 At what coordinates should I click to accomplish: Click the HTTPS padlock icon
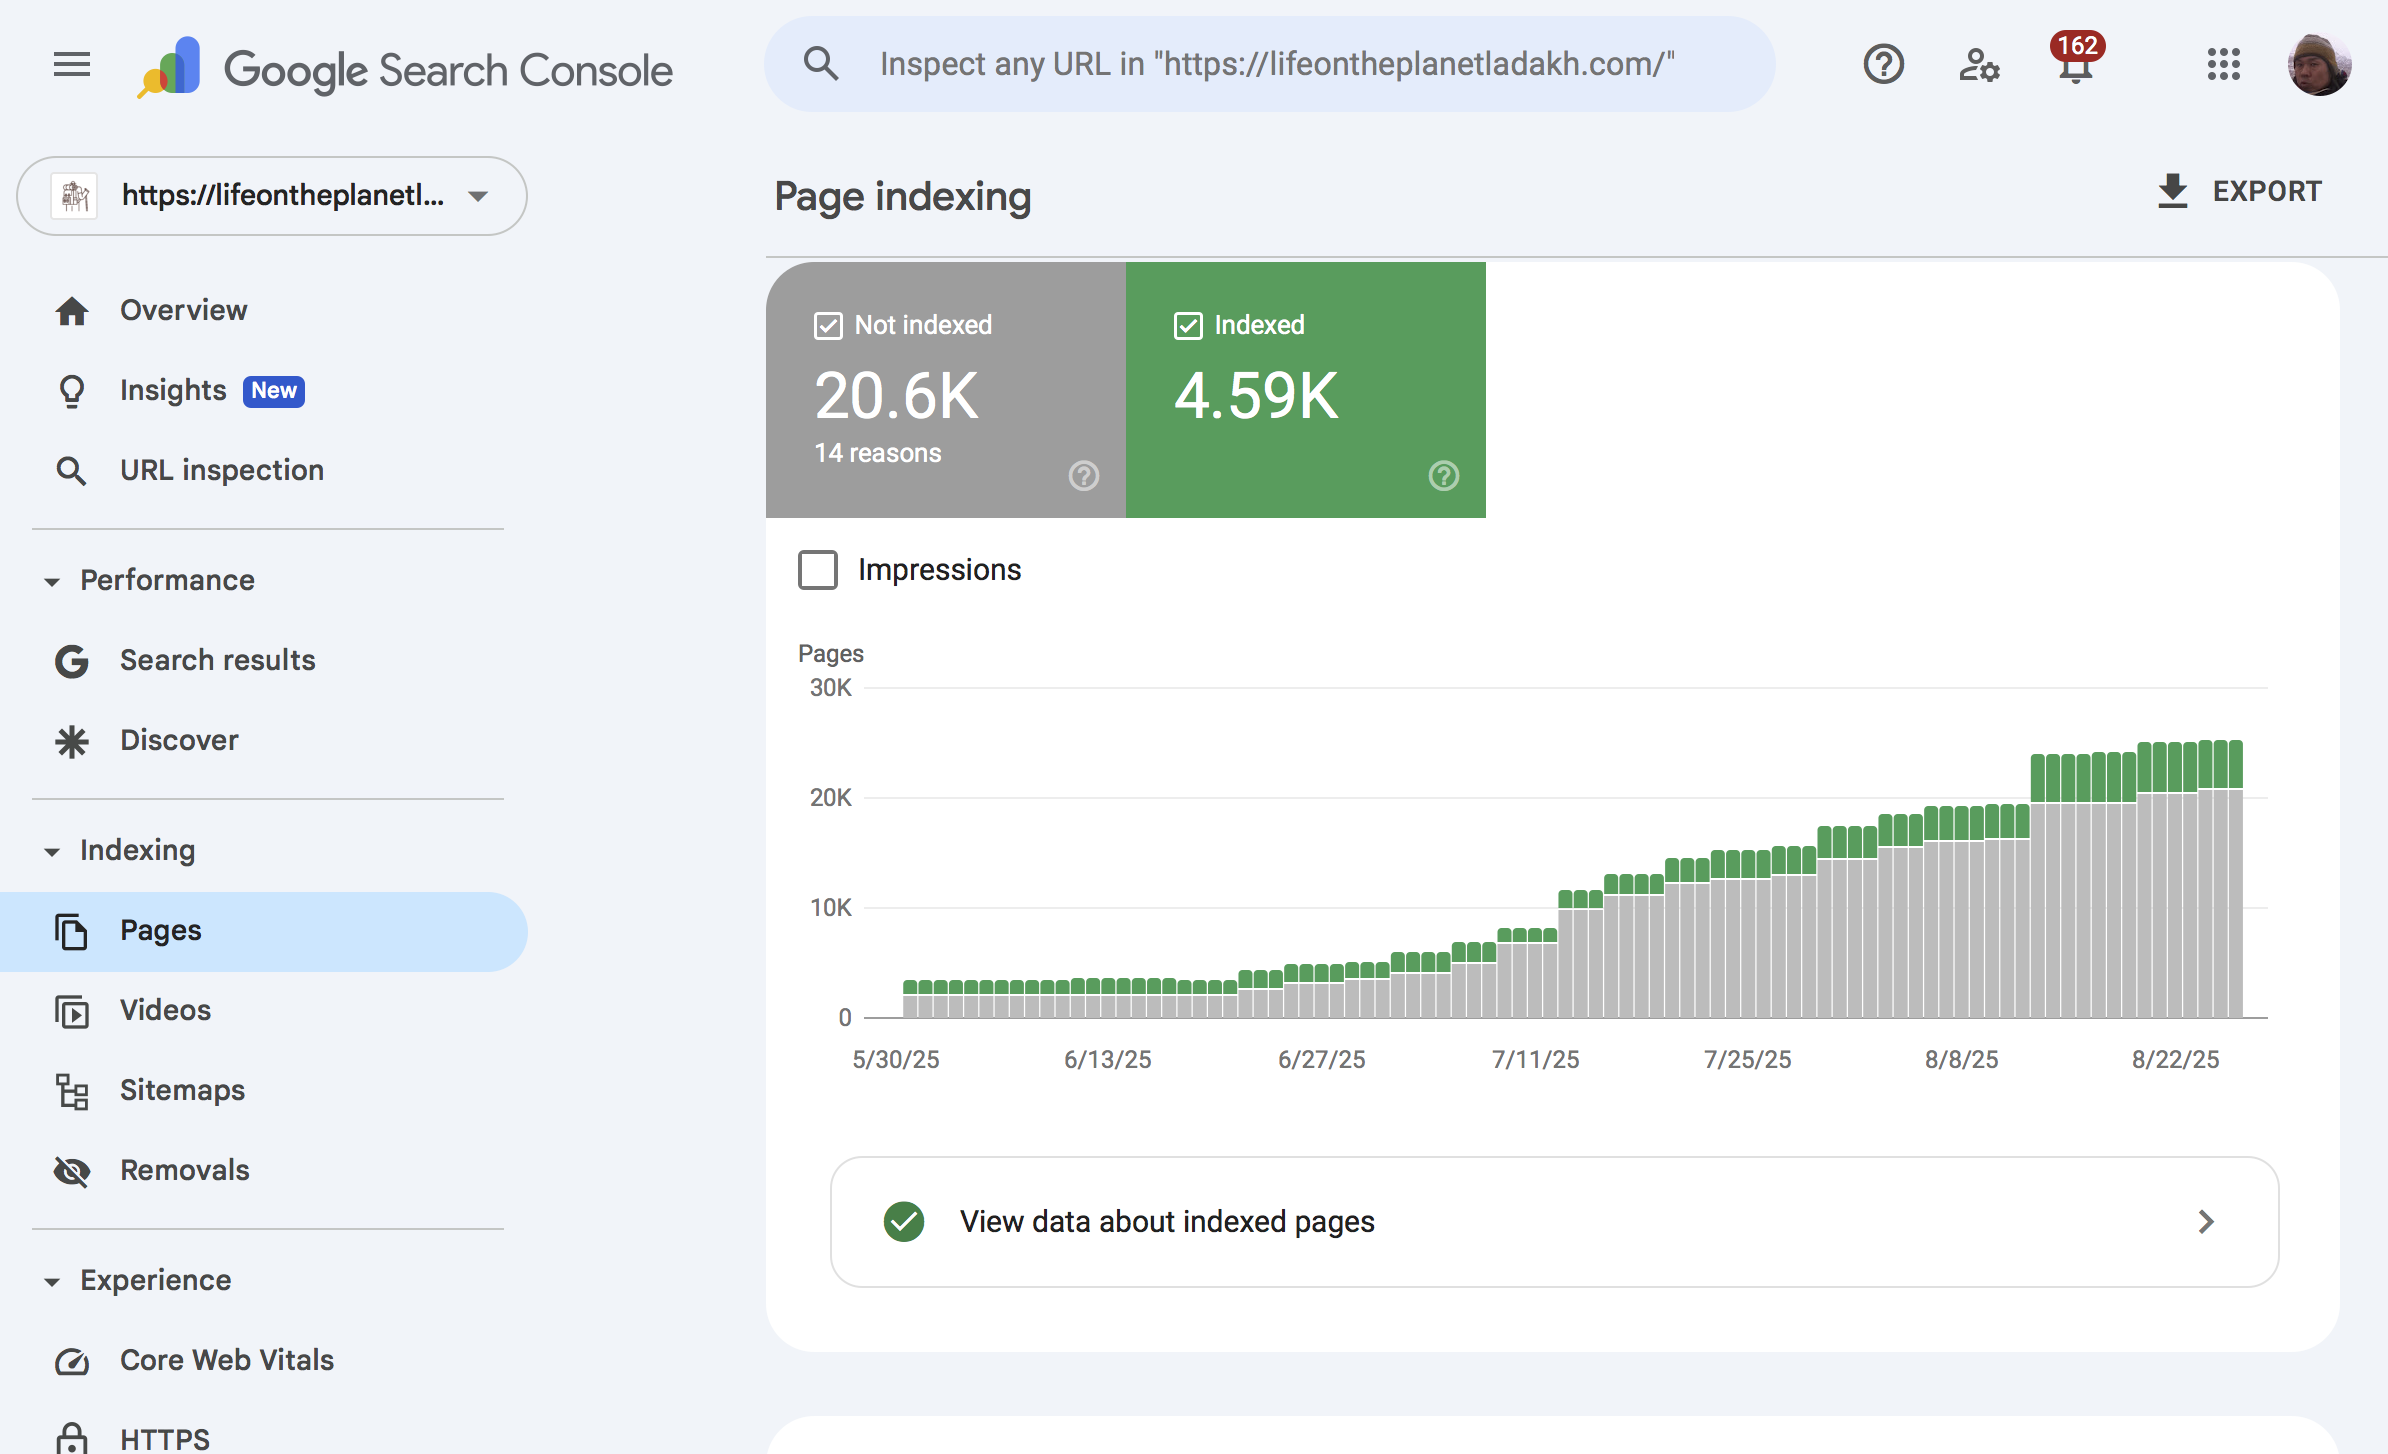[x=72, y=1439]
